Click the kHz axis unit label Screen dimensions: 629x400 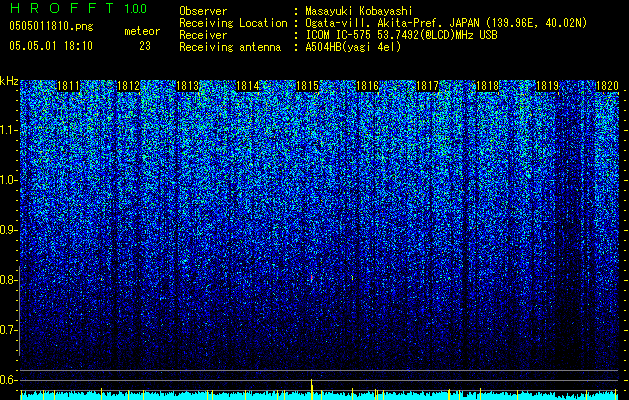coord(9,81)
